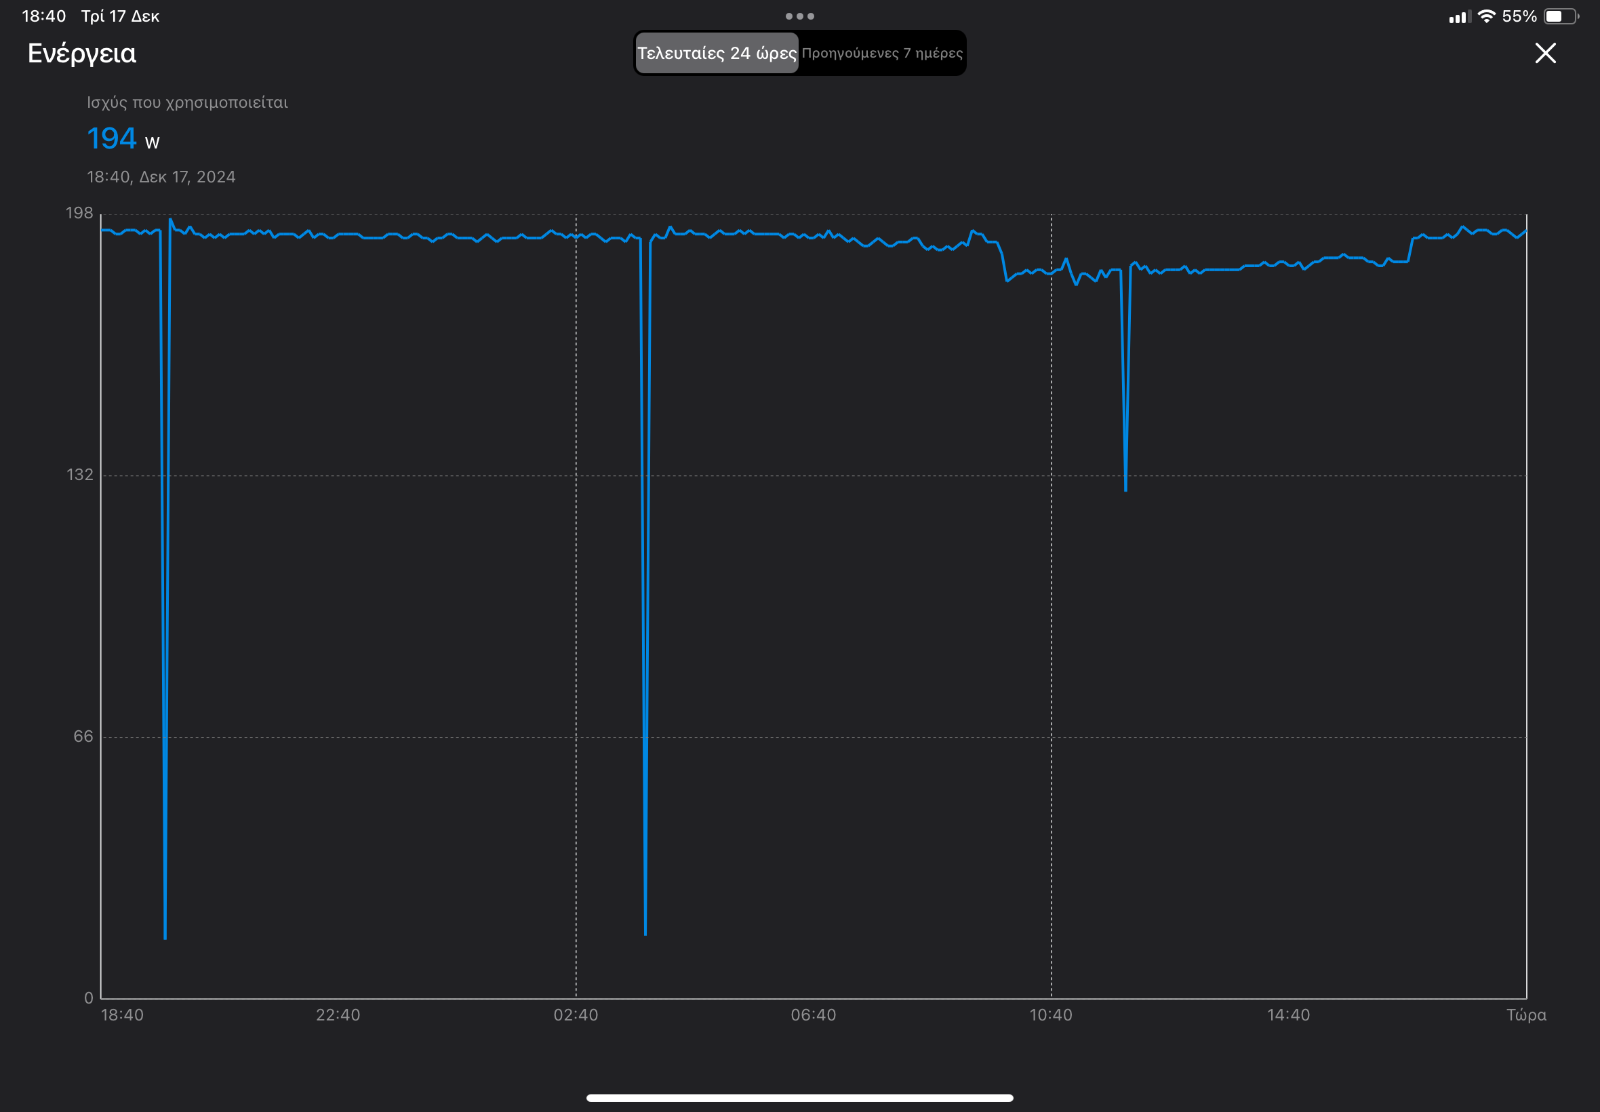
Task: Tap the y-axis label 198
Action: pyautogui.click(x=79, y=213)
